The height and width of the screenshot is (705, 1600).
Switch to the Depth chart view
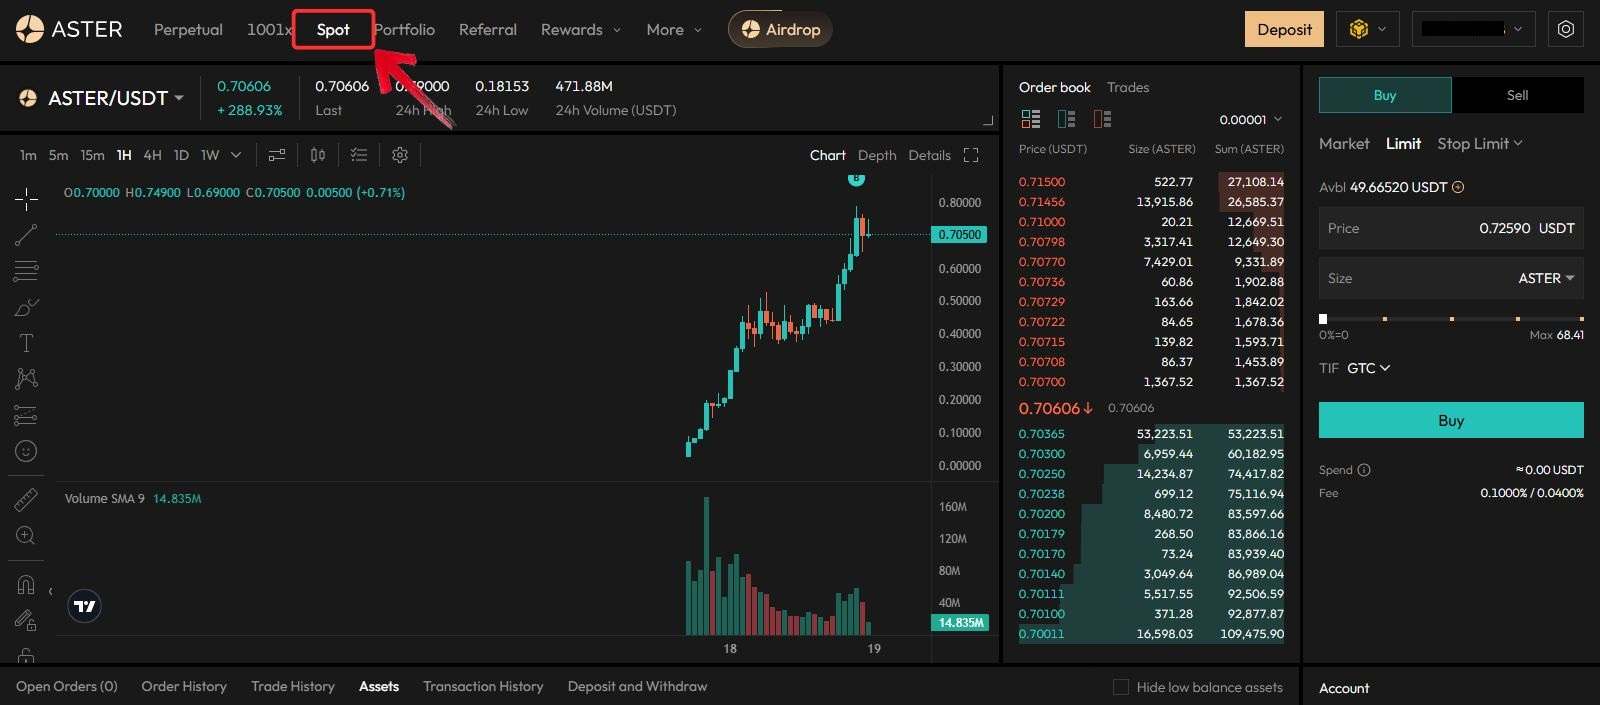coord(877,155)
